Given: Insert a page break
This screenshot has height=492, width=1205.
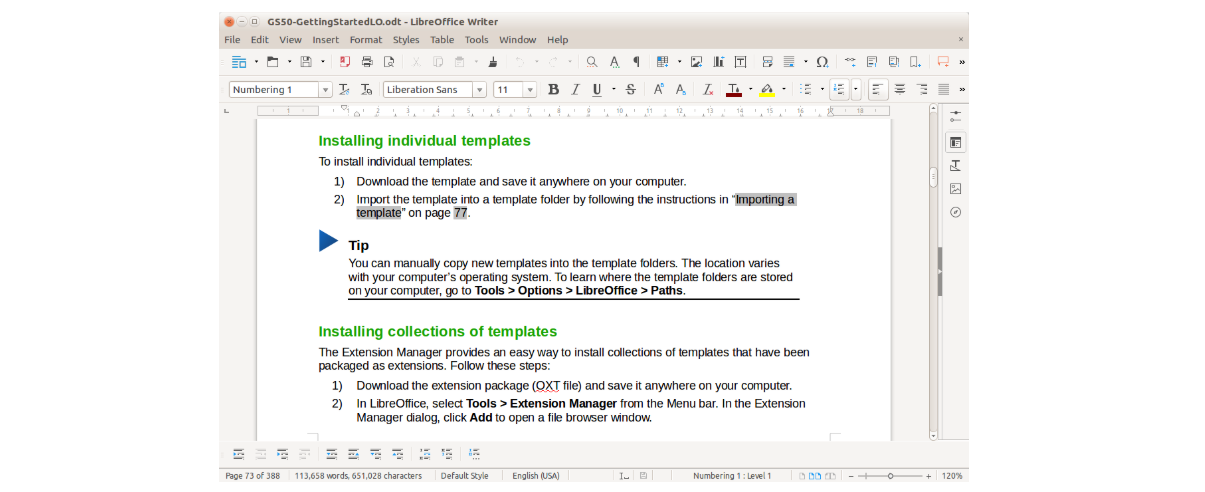Looking at the screenshot, I should pyautogui.click(x=767, y=62).
